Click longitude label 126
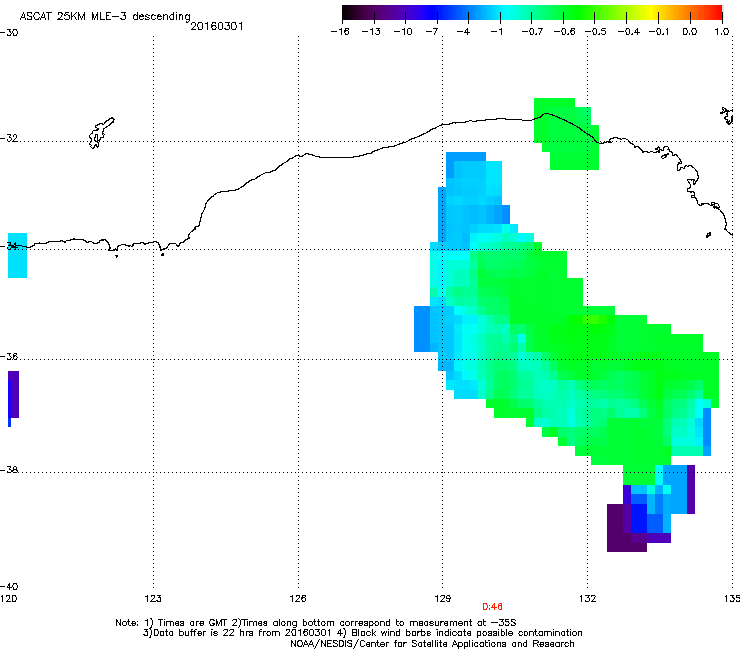 (x=298, y=599)
